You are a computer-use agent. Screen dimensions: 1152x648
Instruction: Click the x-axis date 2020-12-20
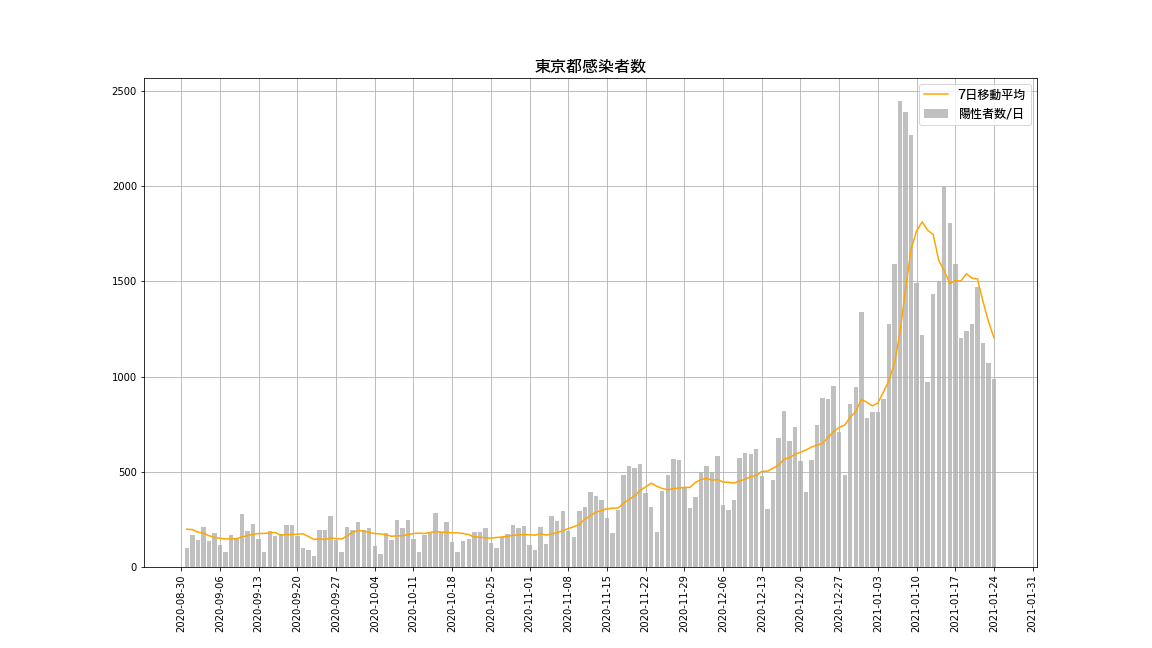[x=800, y=604]
